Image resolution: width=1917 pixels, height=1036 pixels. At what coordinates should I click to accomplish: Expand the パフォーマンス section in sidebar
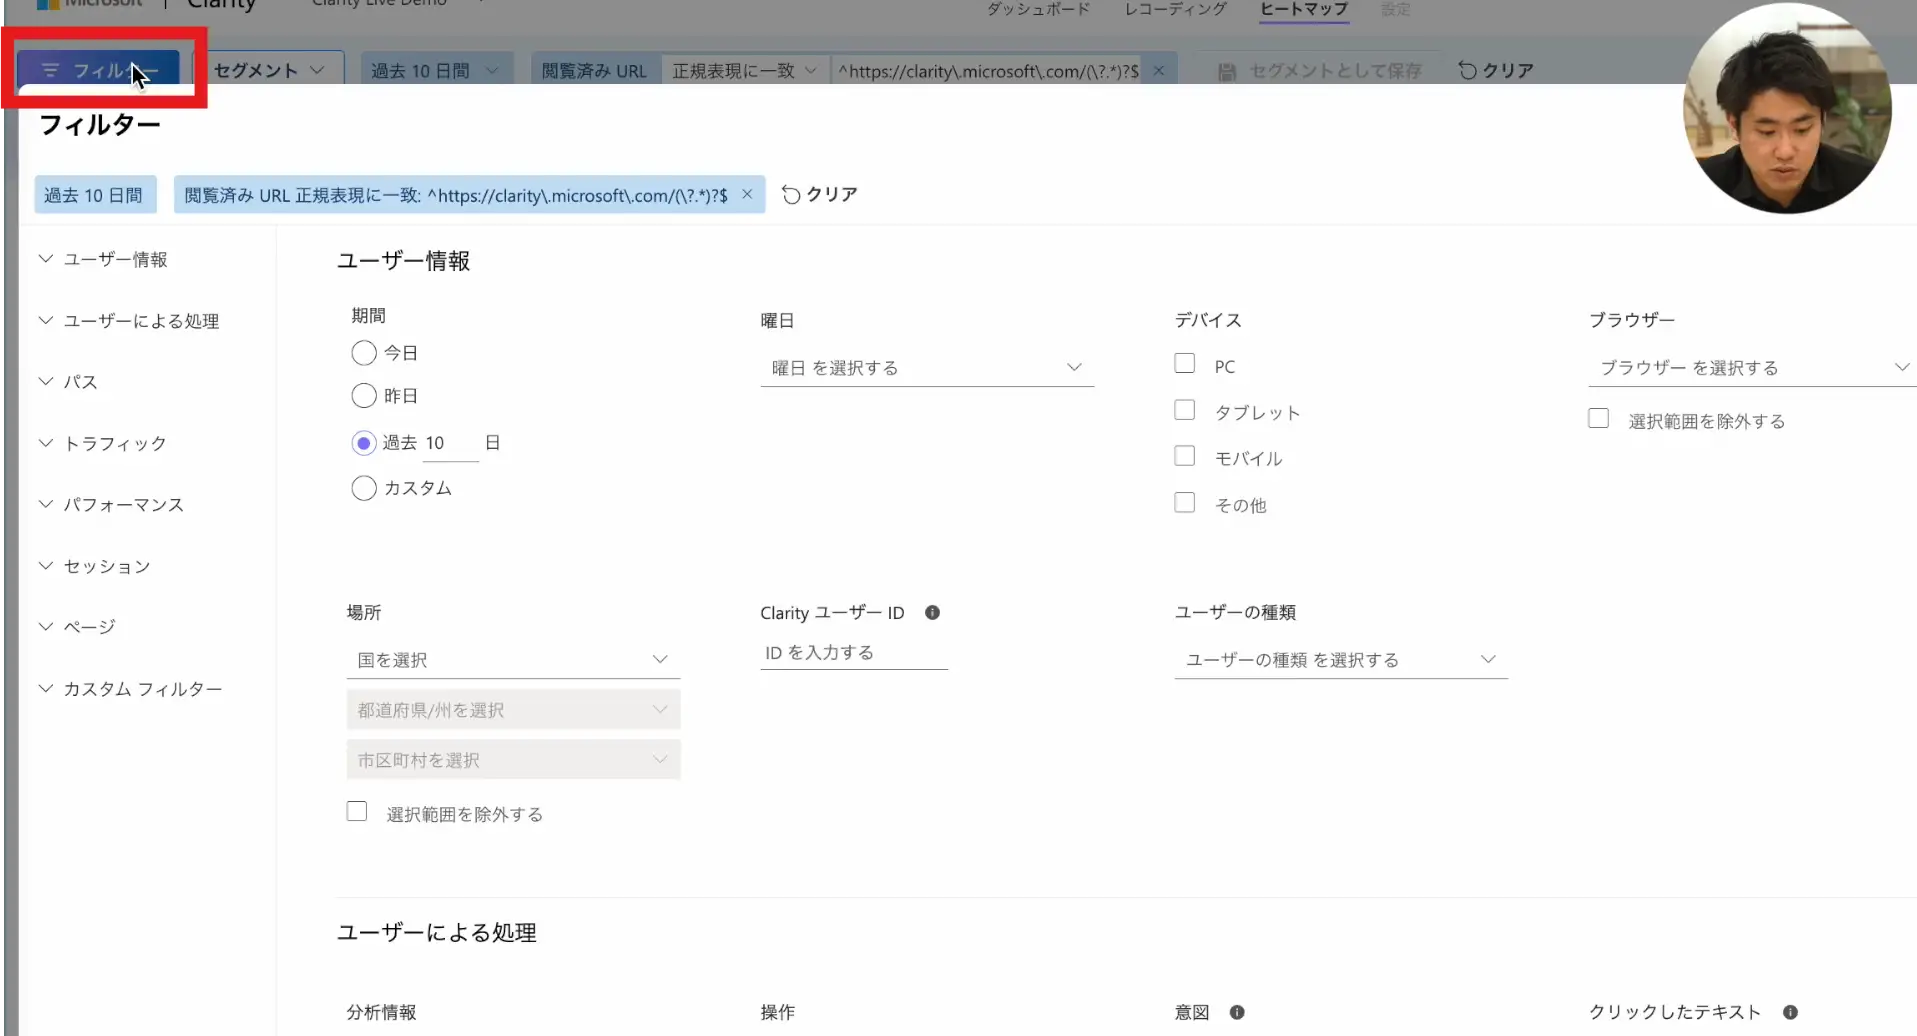[123, 505]
